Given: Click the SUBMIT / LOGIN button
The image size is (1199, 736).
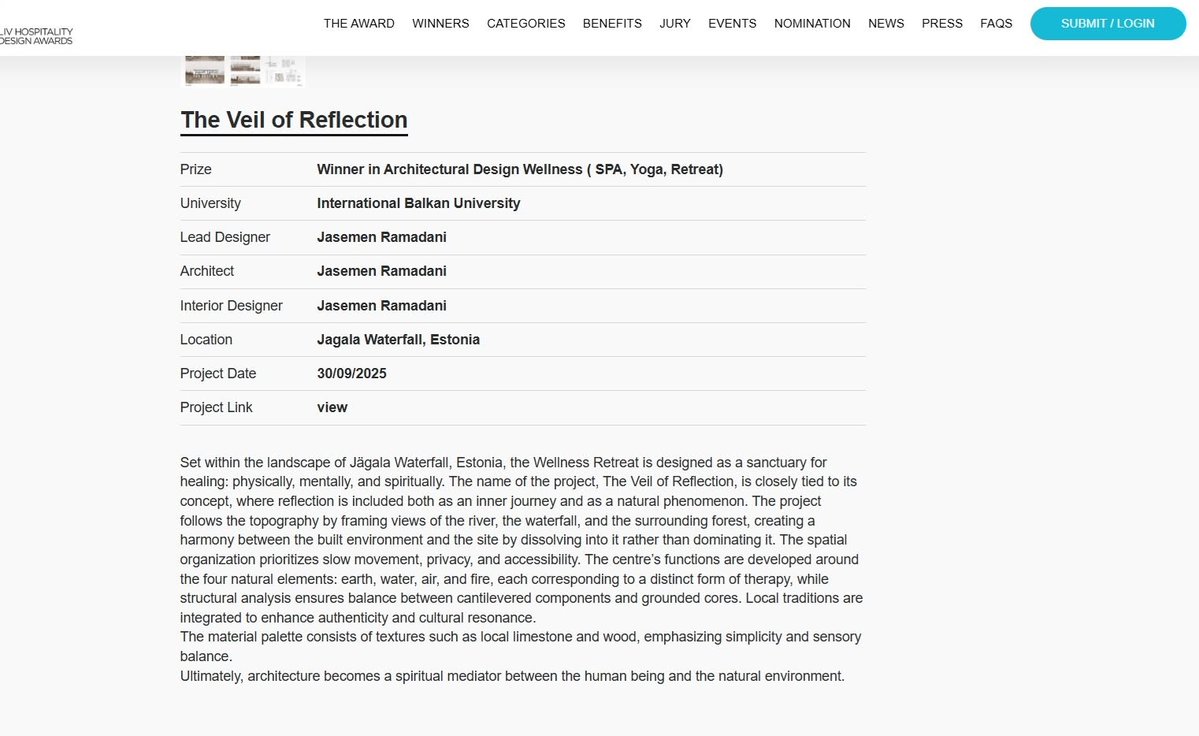Looking at the screenshot, I should pos(1108,24).
